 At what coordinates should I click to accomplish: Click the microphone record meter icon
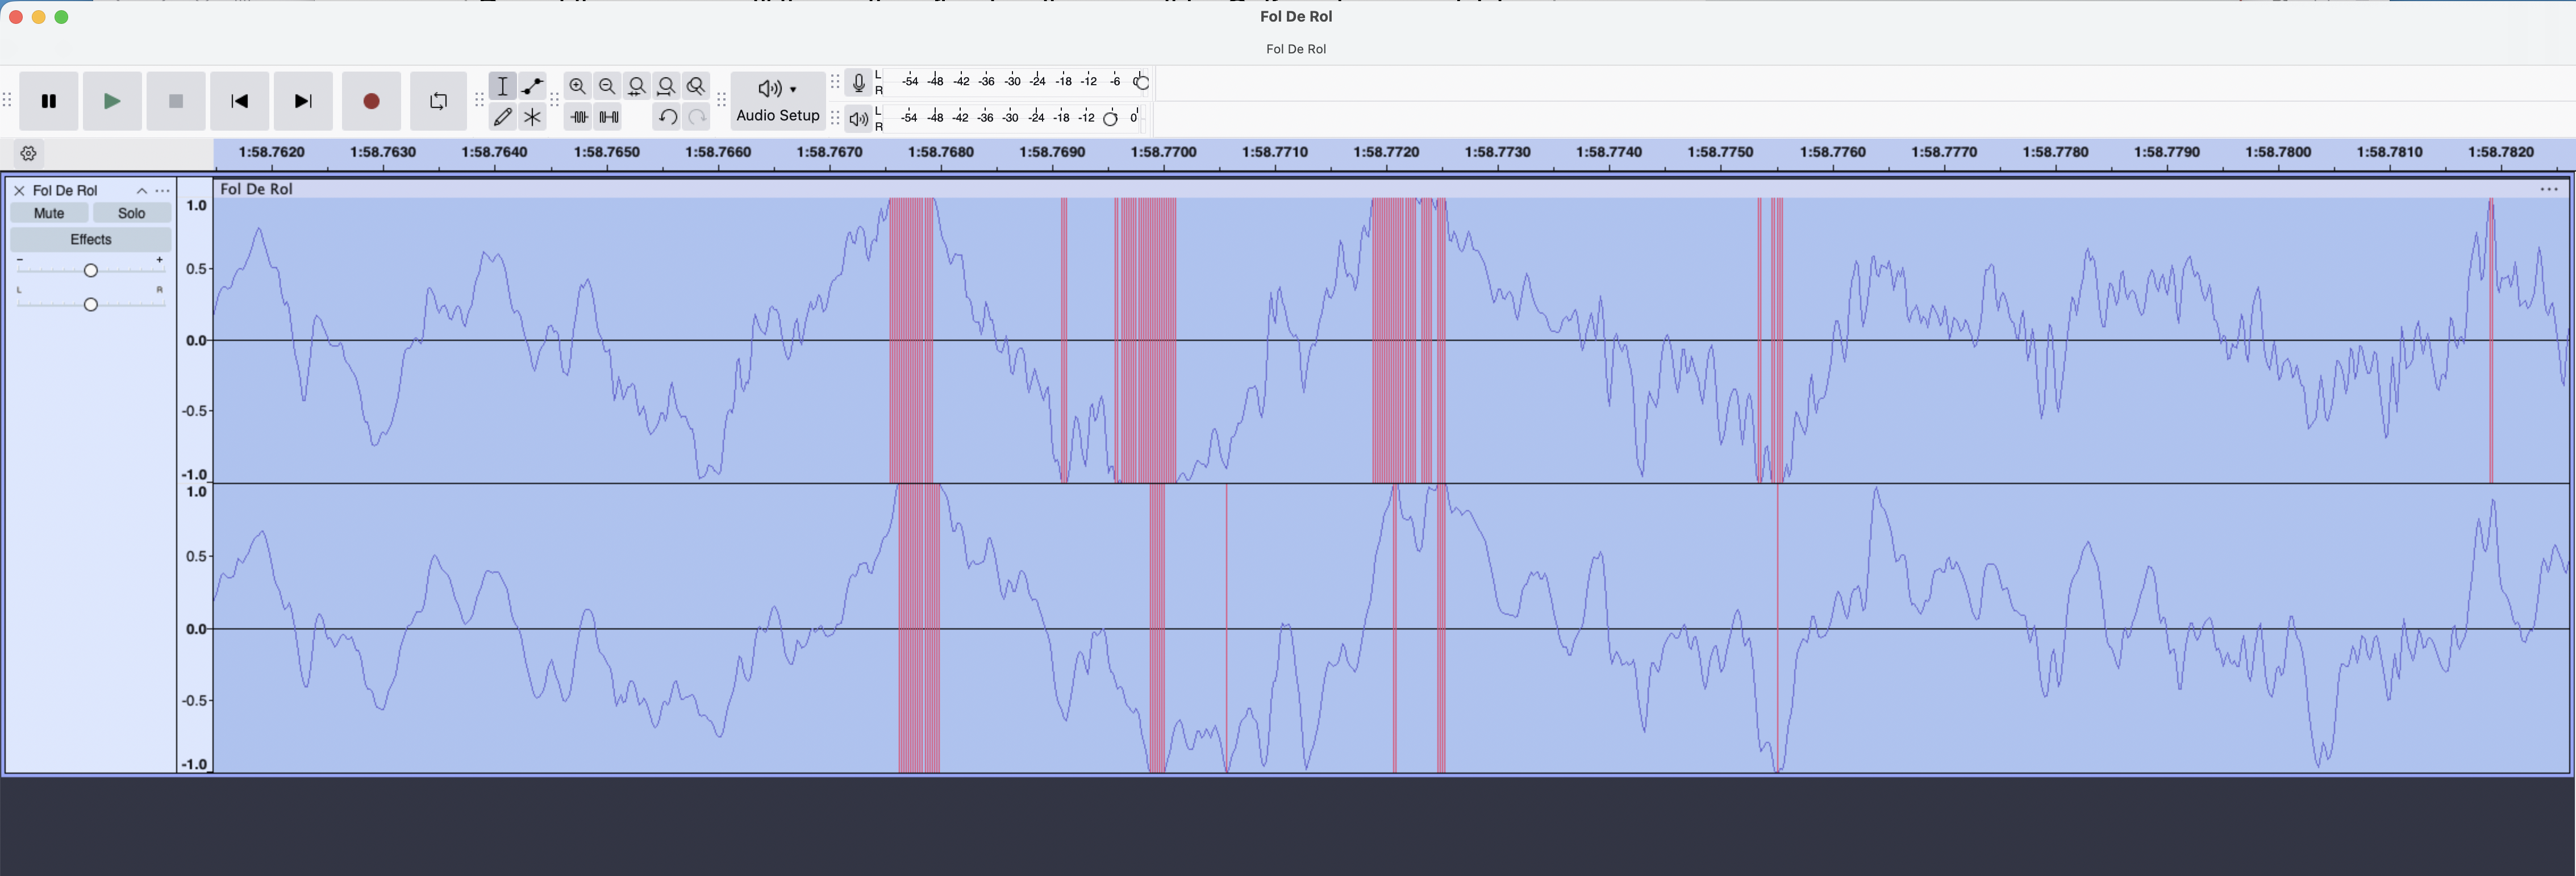coord(858,83)
